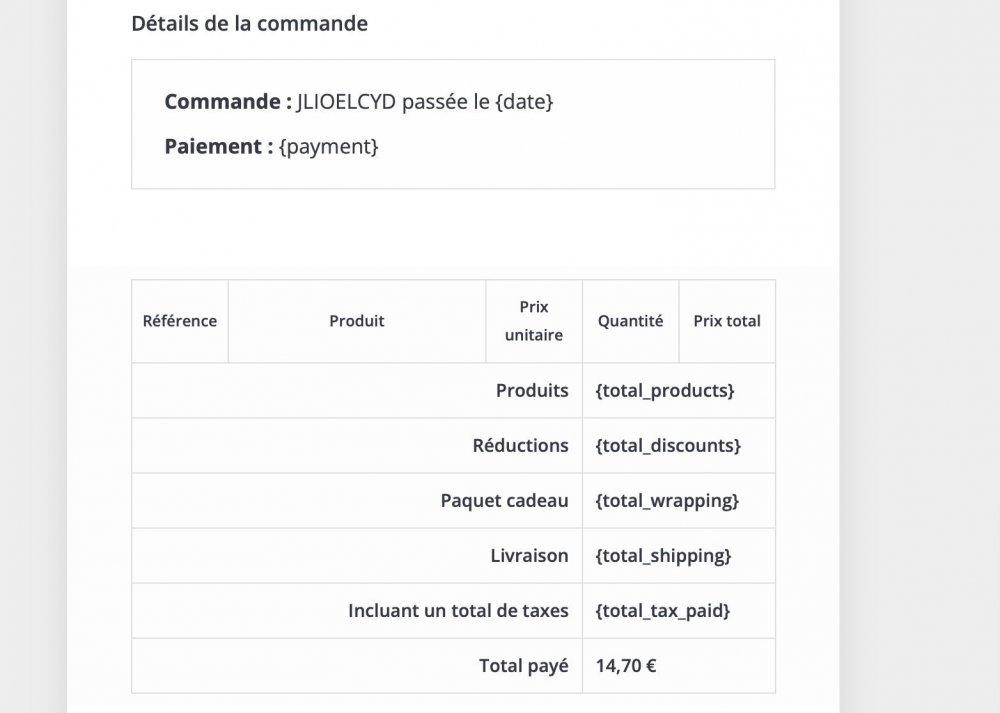Select the {total_wrapping} value cell
Screen dimensions: 1000x713
(667, 501)
